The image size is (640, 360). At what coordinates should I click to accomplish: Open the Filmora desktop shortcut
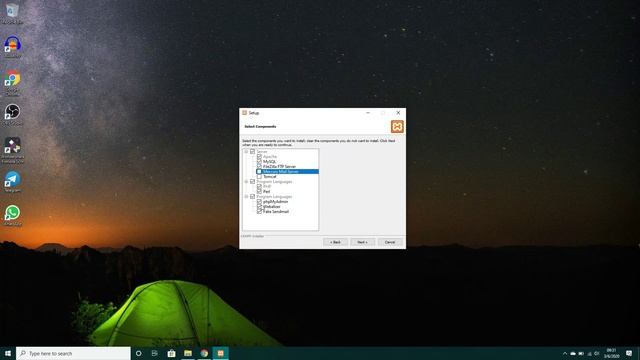coord(12,149)
